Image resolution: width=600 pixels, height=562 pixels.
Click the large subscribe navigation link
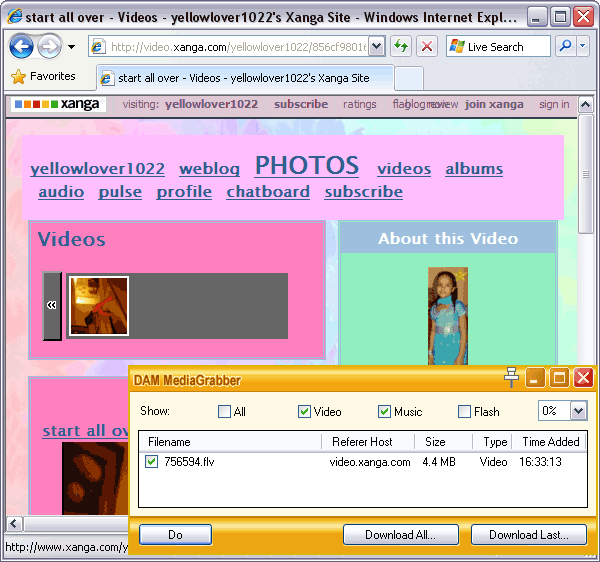(x=364, y=192)
